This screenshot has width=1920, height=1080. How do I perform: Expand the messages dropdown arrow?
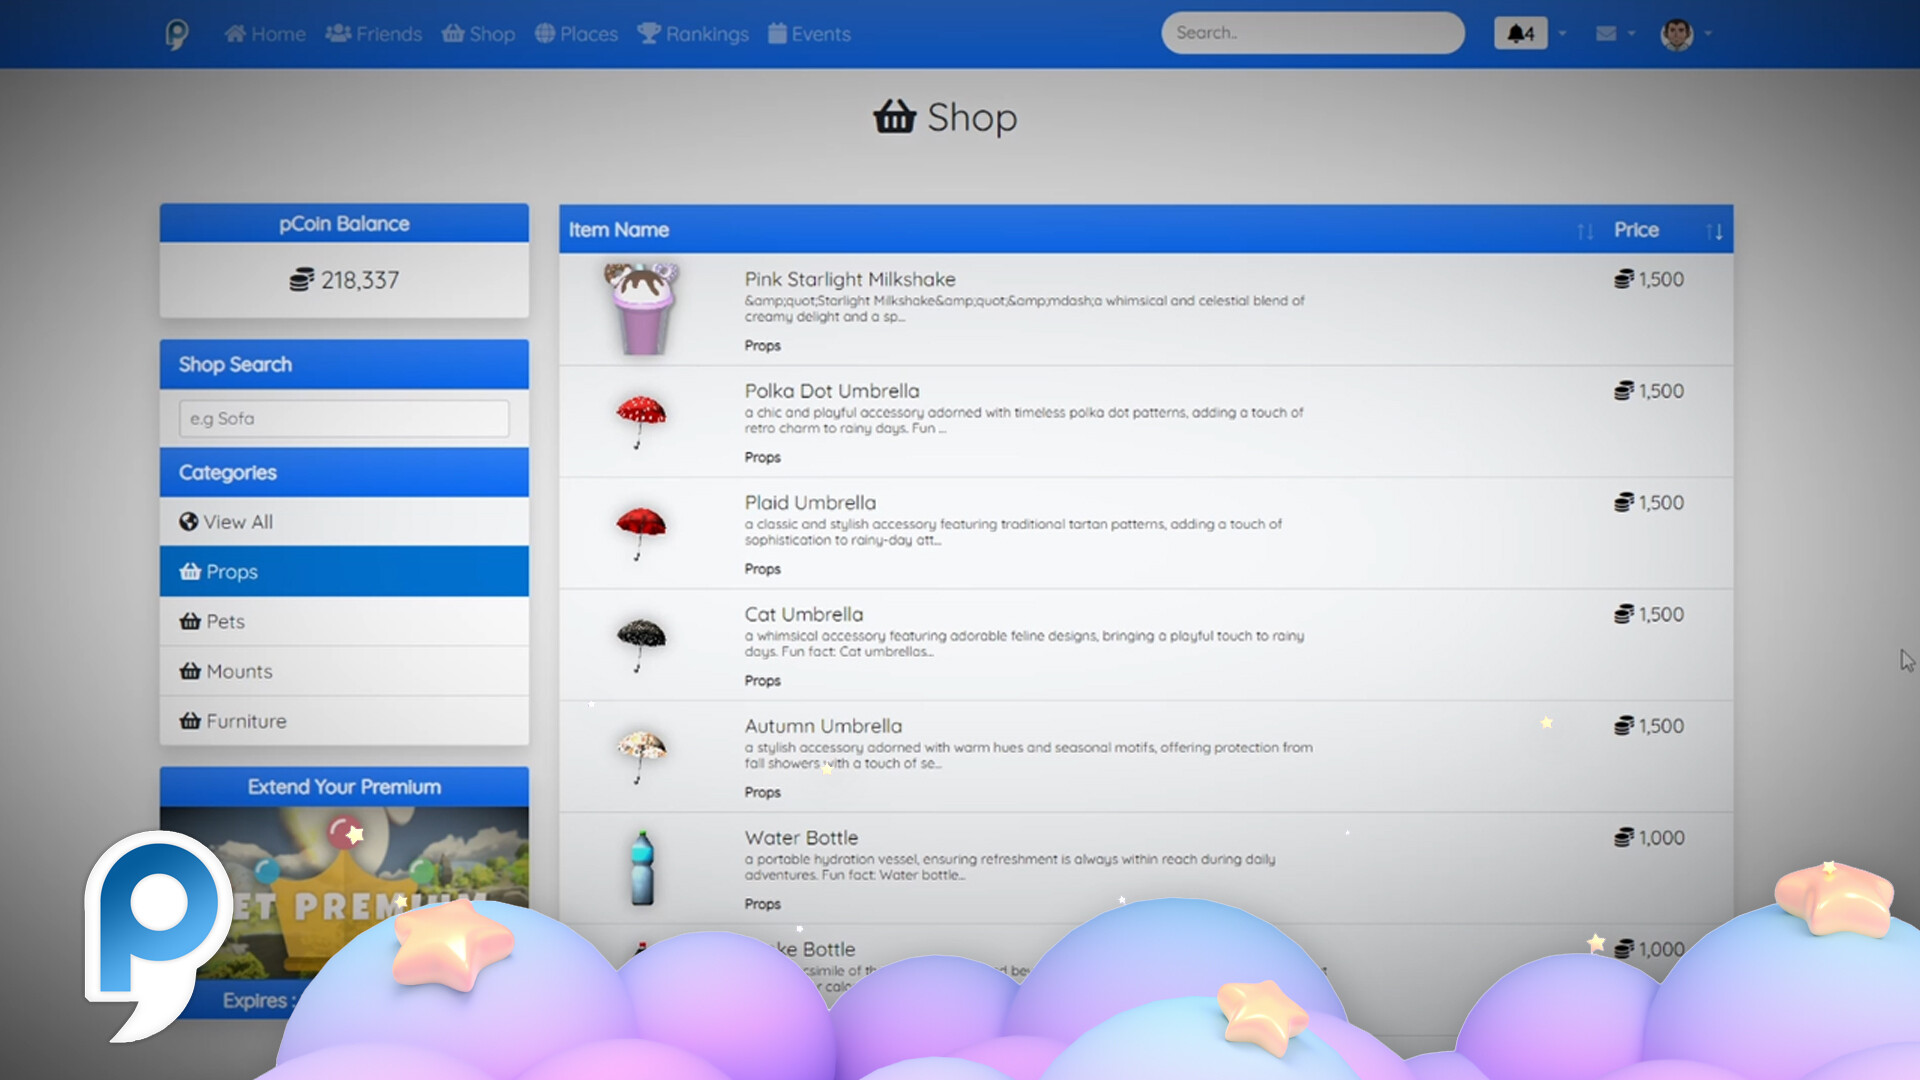coord(1630,35)
